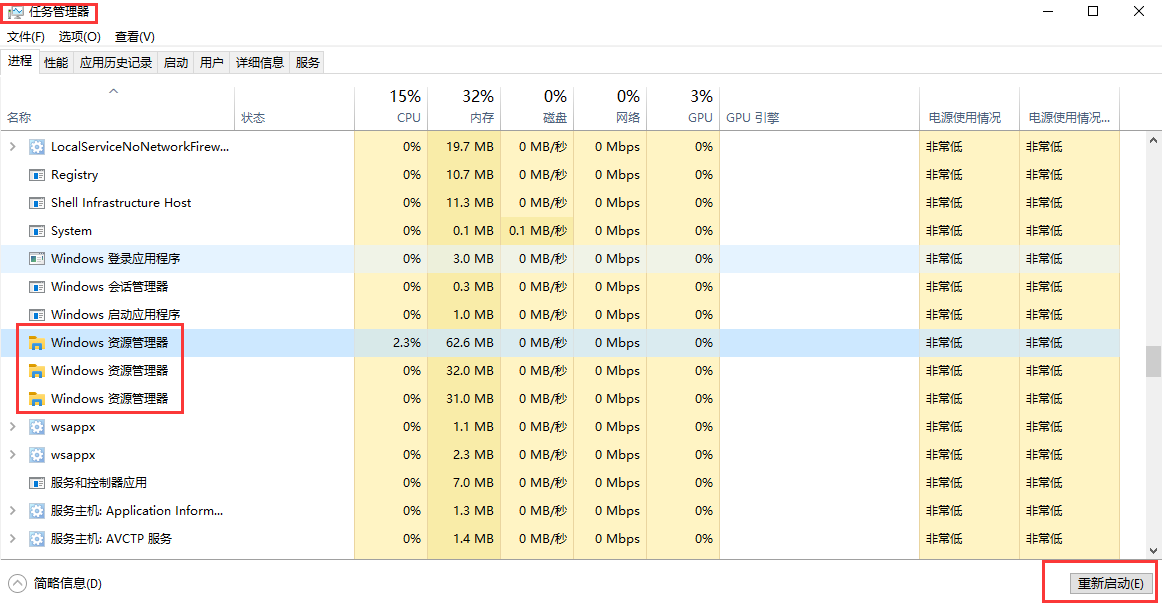Sort by 状态 column header
Image resolution: width=1162 pixels, height=608 pixels.
point(294,108)
